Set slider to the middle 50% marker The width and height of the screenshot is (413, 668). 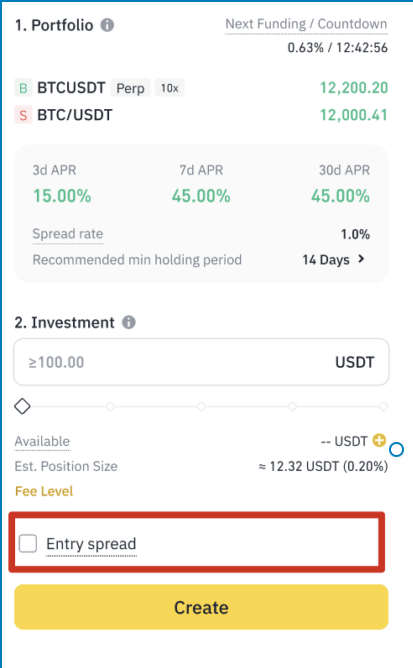201,406
